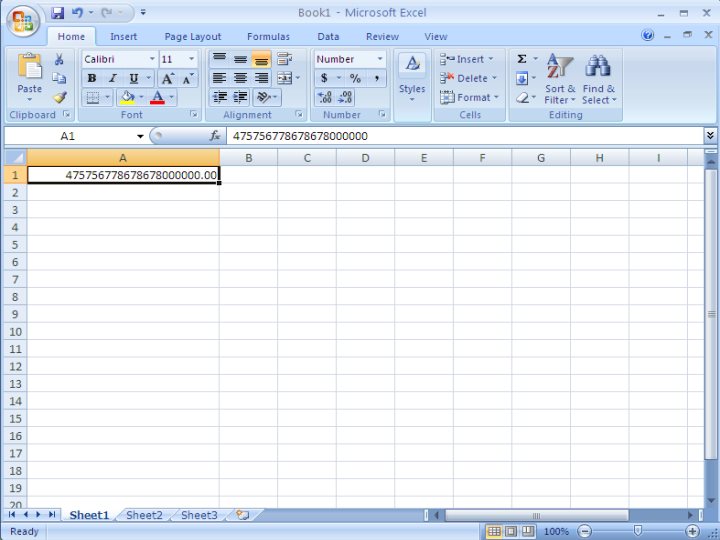Open the Fill down-arrow icon

pyautogui.click(x=522, y=79)
